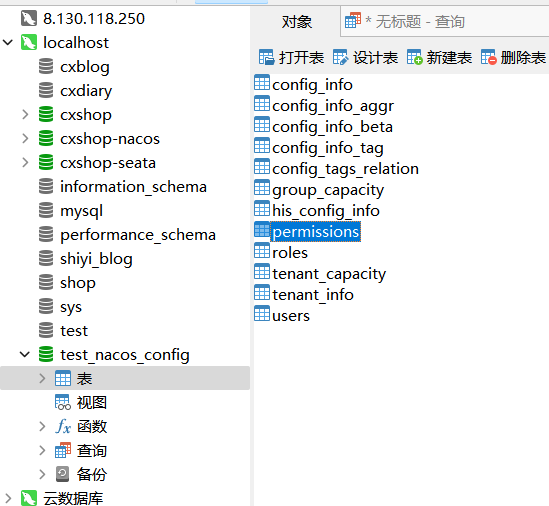Click the test_nacos_config database icon
The image size is (549, 506).
pyautogui.click(x=46, y=354)
